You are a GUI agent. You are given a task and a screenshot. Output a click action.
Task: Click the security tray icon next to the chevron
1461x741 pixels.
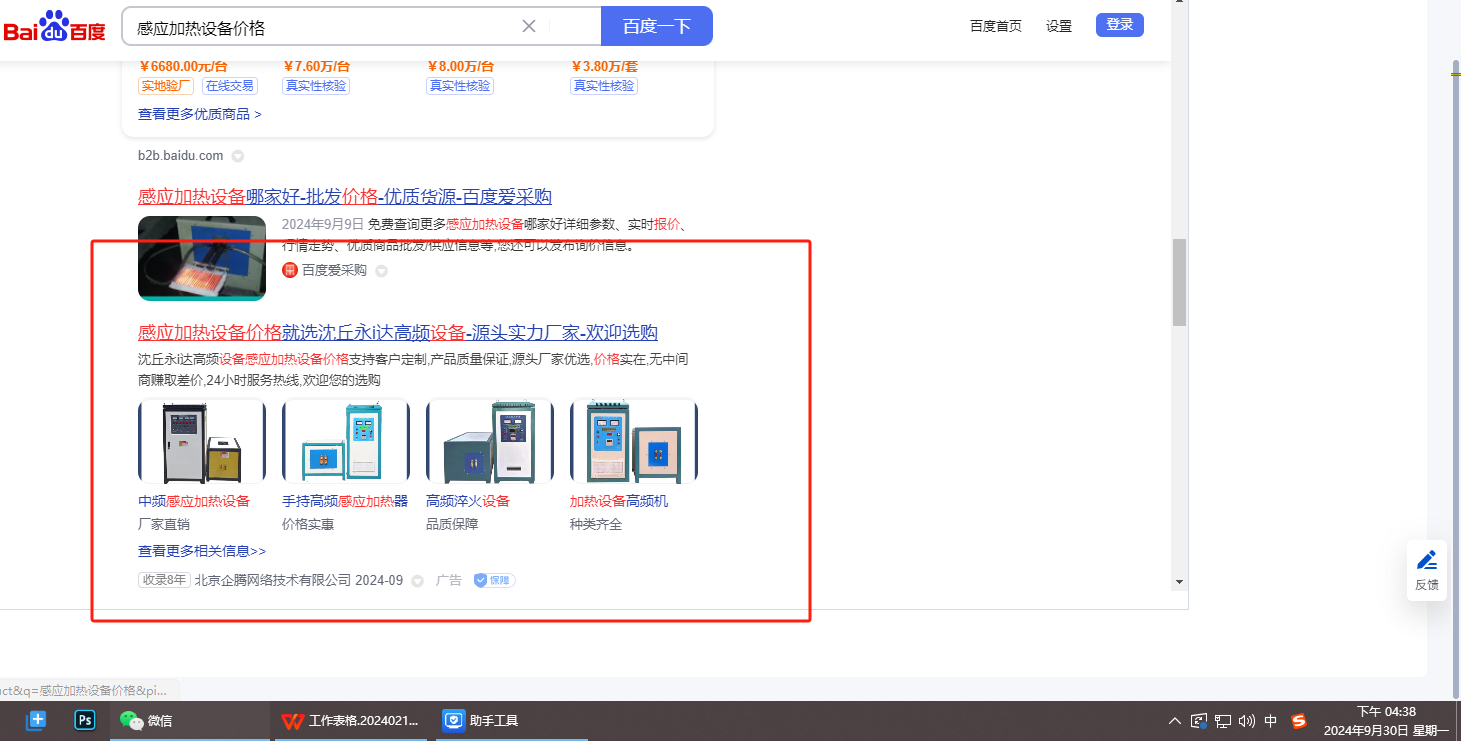pyautogui.click(x=1198, y=721)
